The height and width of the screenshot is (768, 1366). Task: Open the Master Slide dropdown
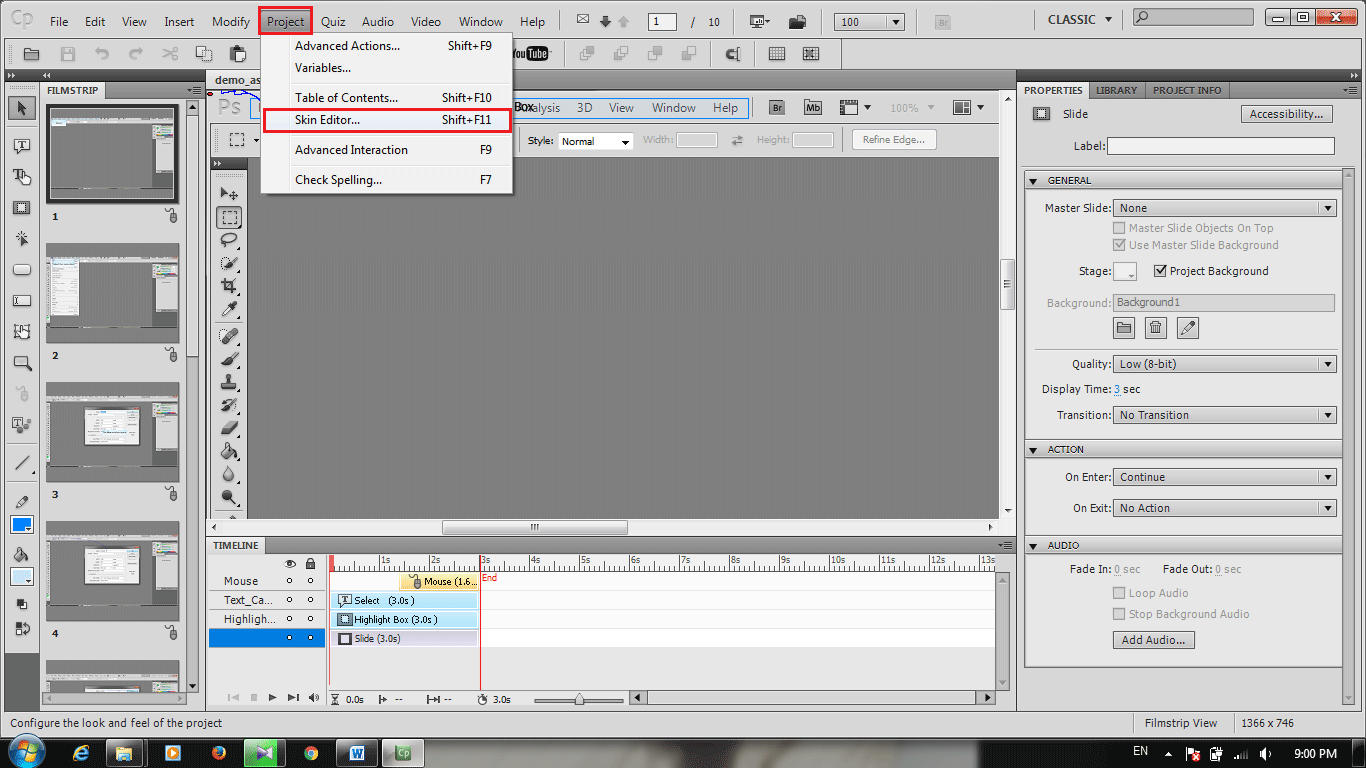pos(1225,208)
